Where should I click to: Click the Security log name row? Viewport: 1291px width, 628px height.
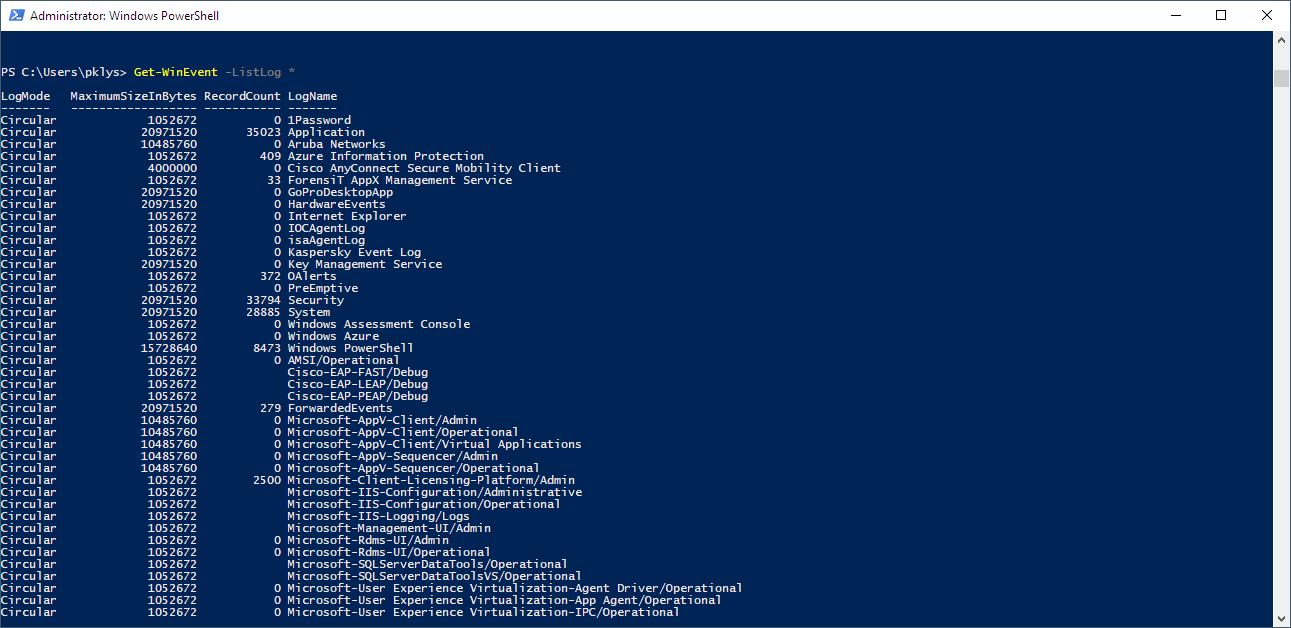click(x=315, y=300)
